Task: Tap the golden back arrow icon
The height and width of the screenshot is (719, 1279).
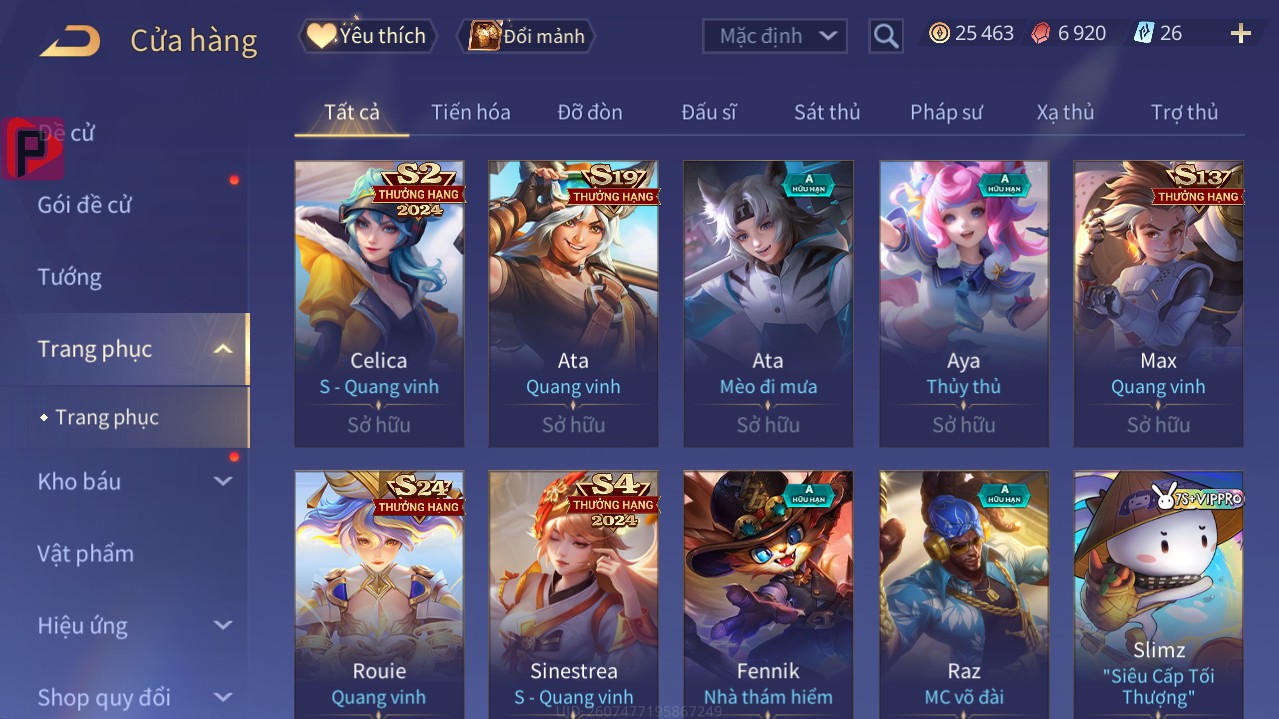Action: click(70, 41)
